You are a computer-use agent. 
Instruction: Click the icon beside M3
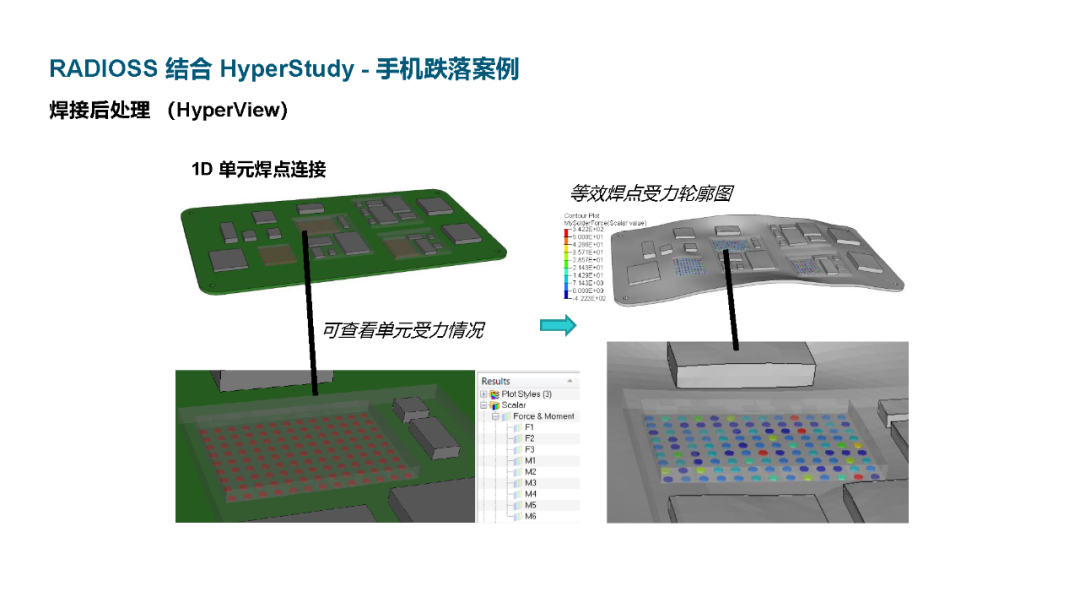click(x=518, y=483)
